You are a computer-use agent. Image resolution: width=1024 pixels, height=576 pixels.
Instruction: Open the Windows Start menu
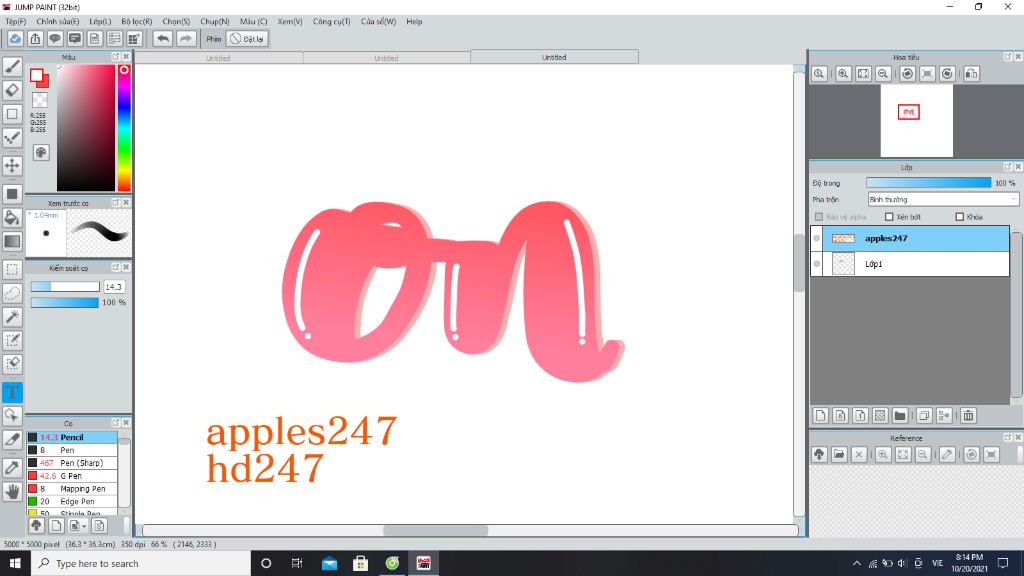tap(15, 563)
